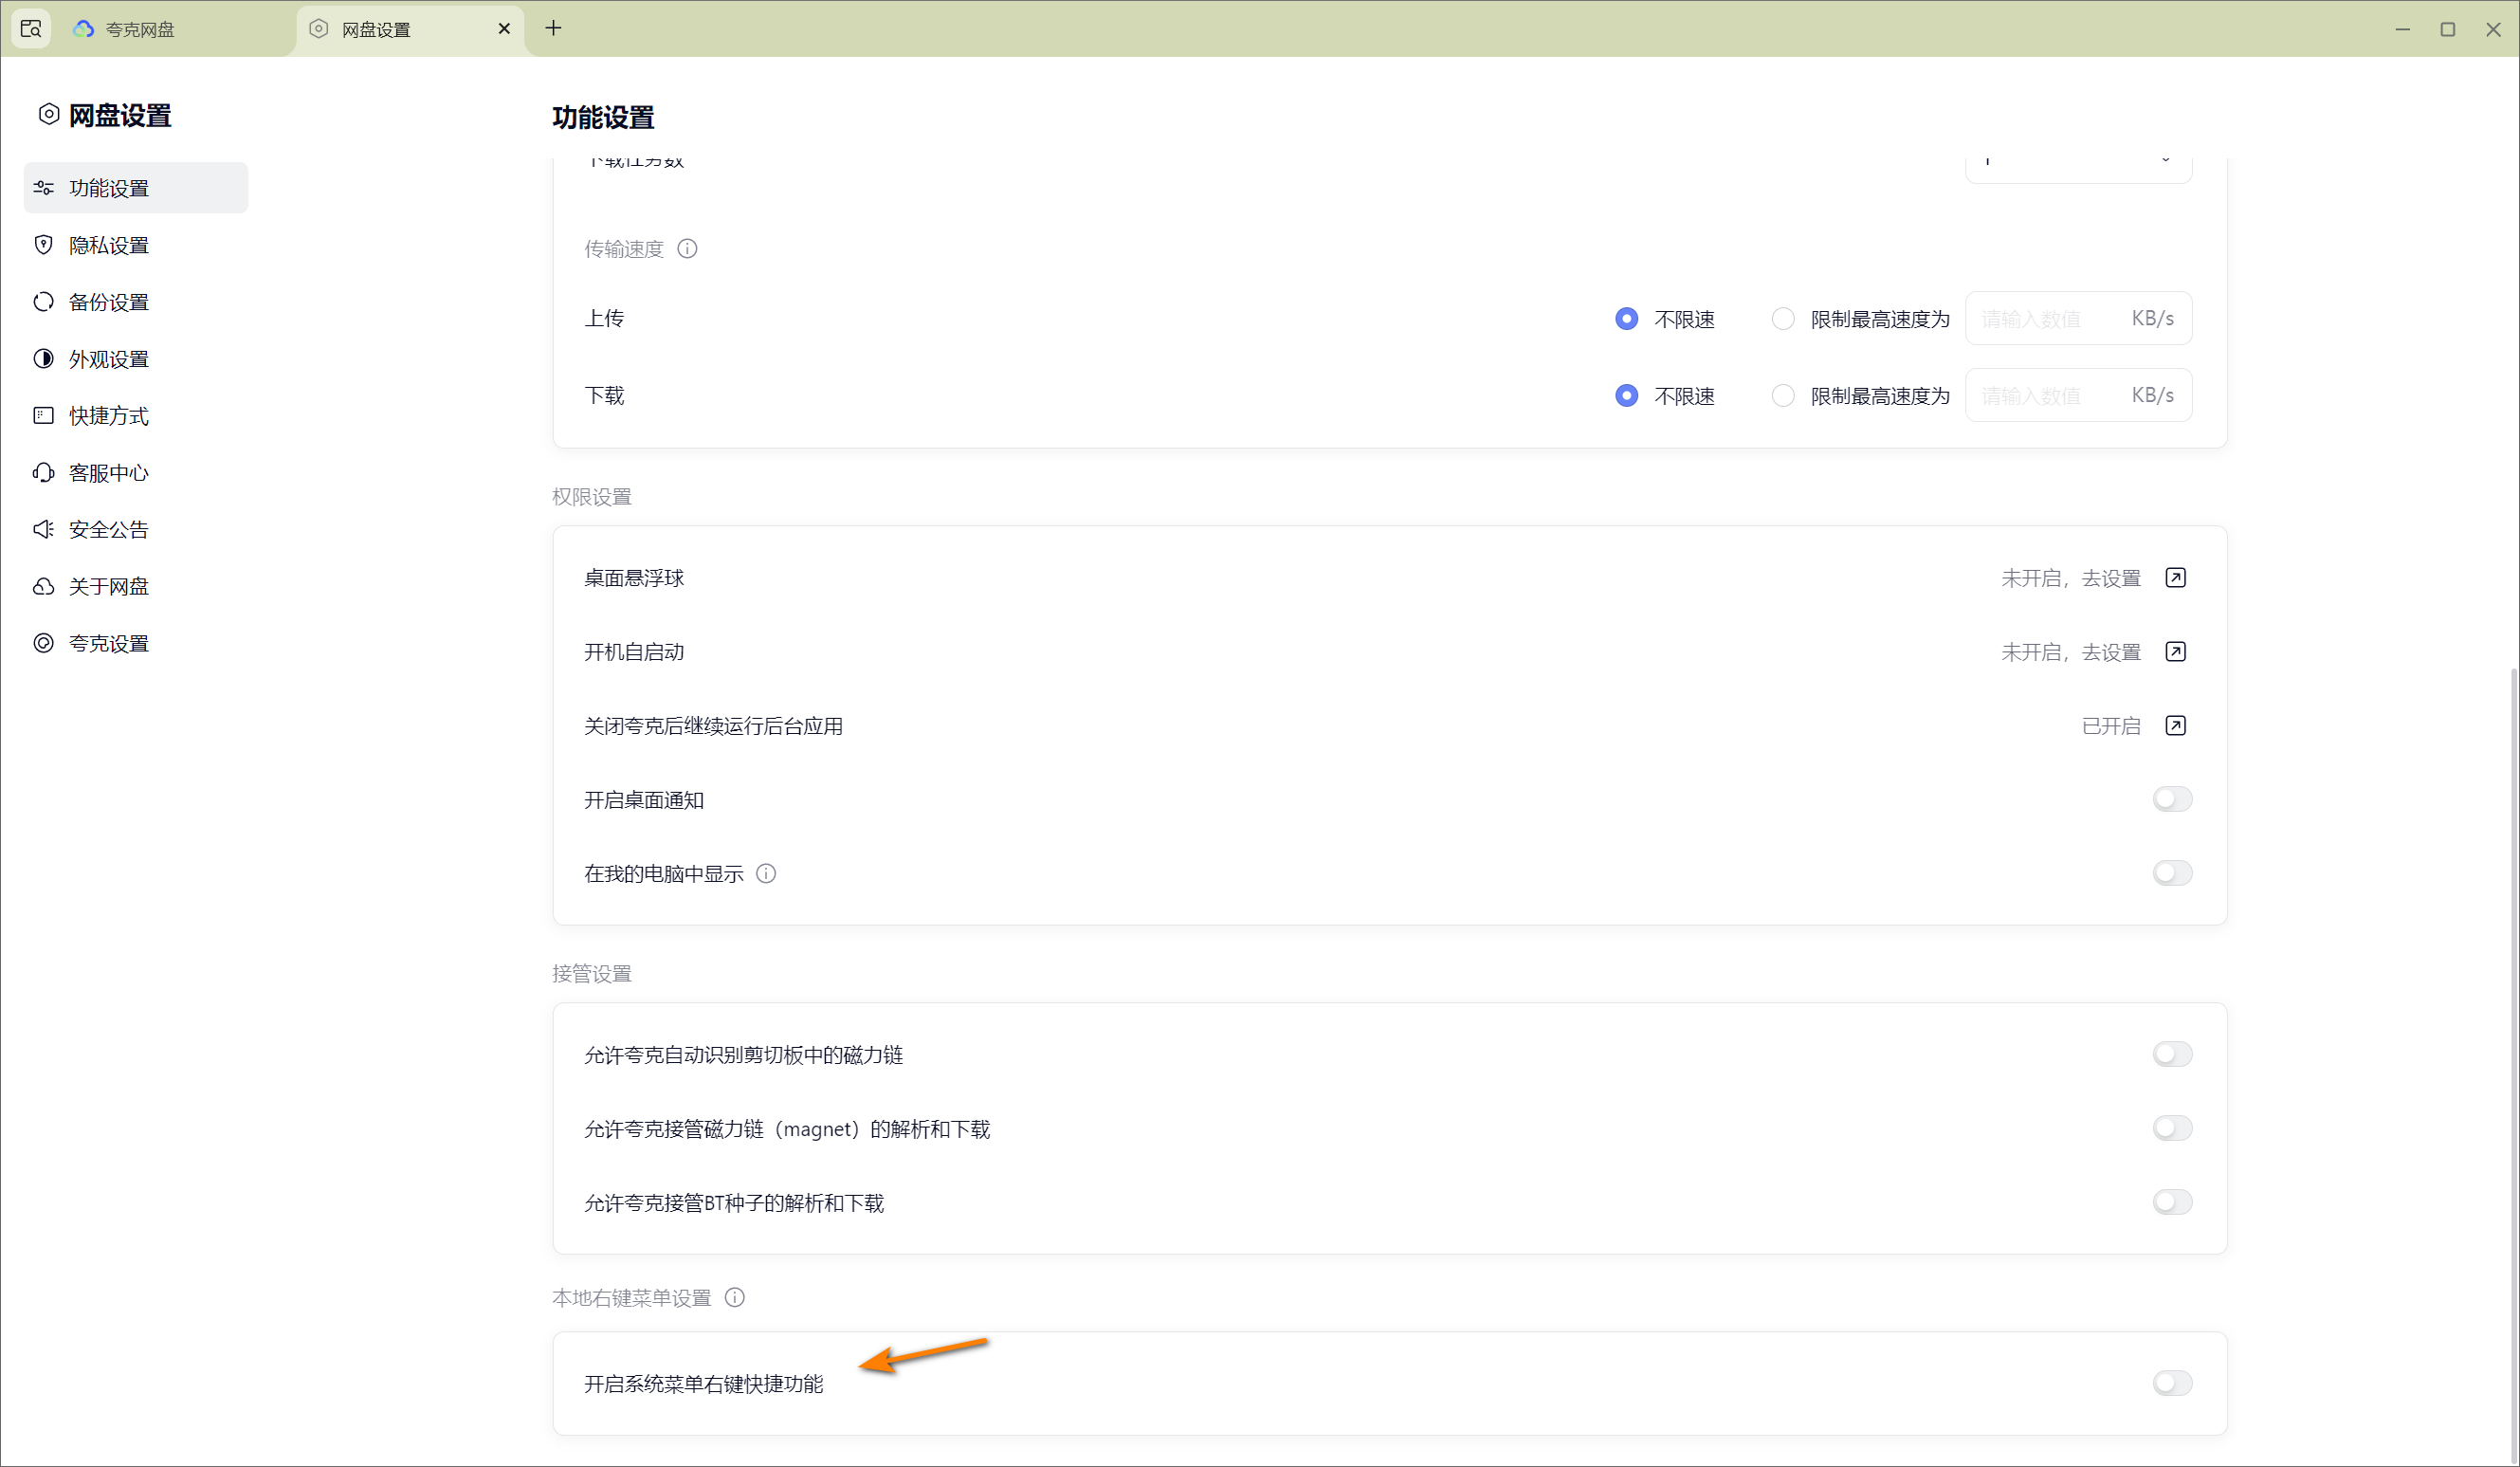The image size is (2520, 1467).
Task: Open 隐私设置 in the sidebar
Action: click(x=109, y=245)
